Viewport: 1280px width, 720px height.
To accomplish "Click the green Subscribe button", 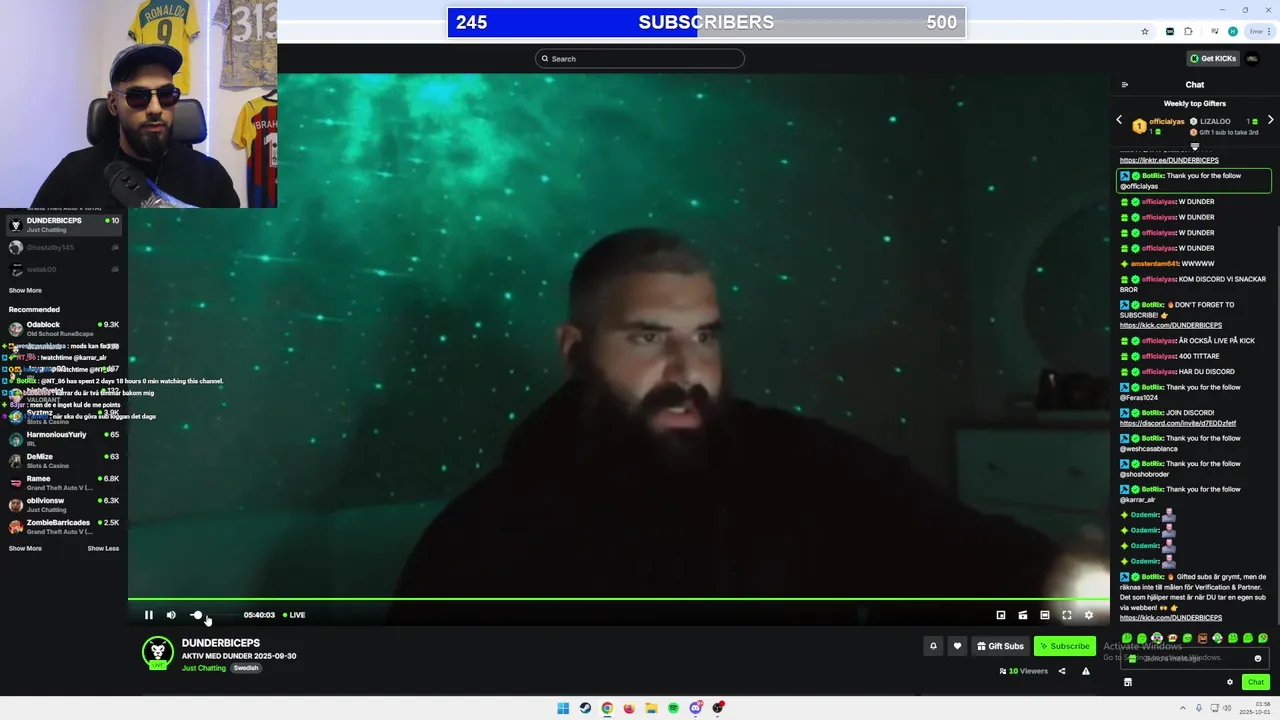I will point(1064,646).
